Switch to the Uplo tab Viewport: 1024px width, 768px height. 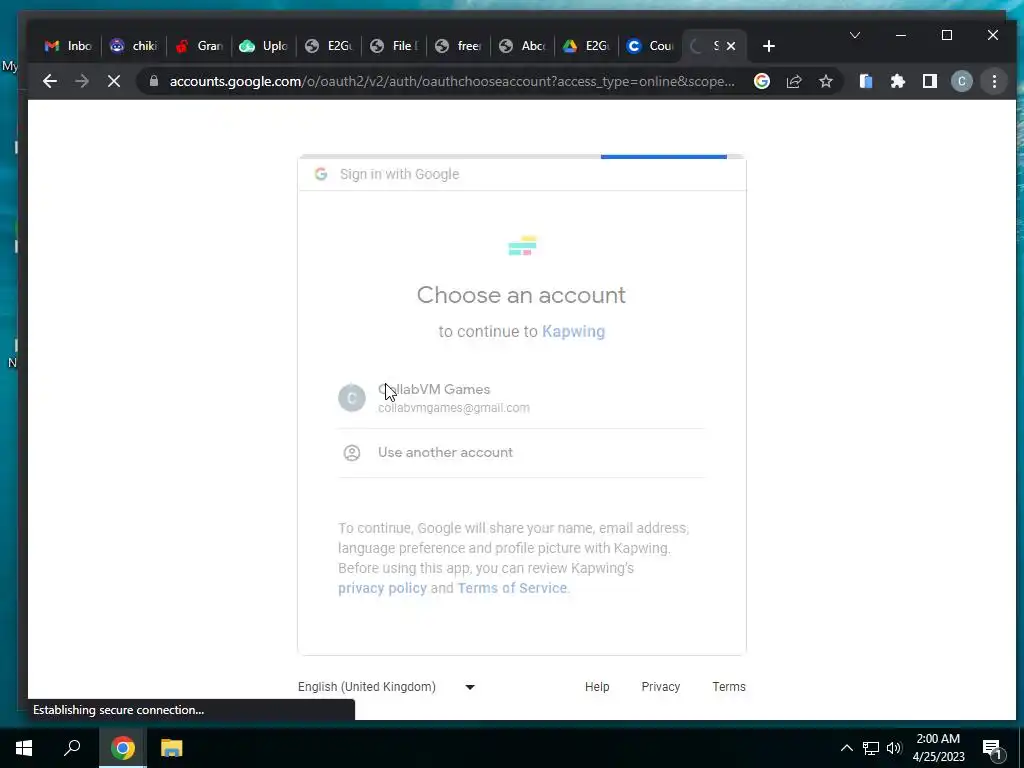264,46
